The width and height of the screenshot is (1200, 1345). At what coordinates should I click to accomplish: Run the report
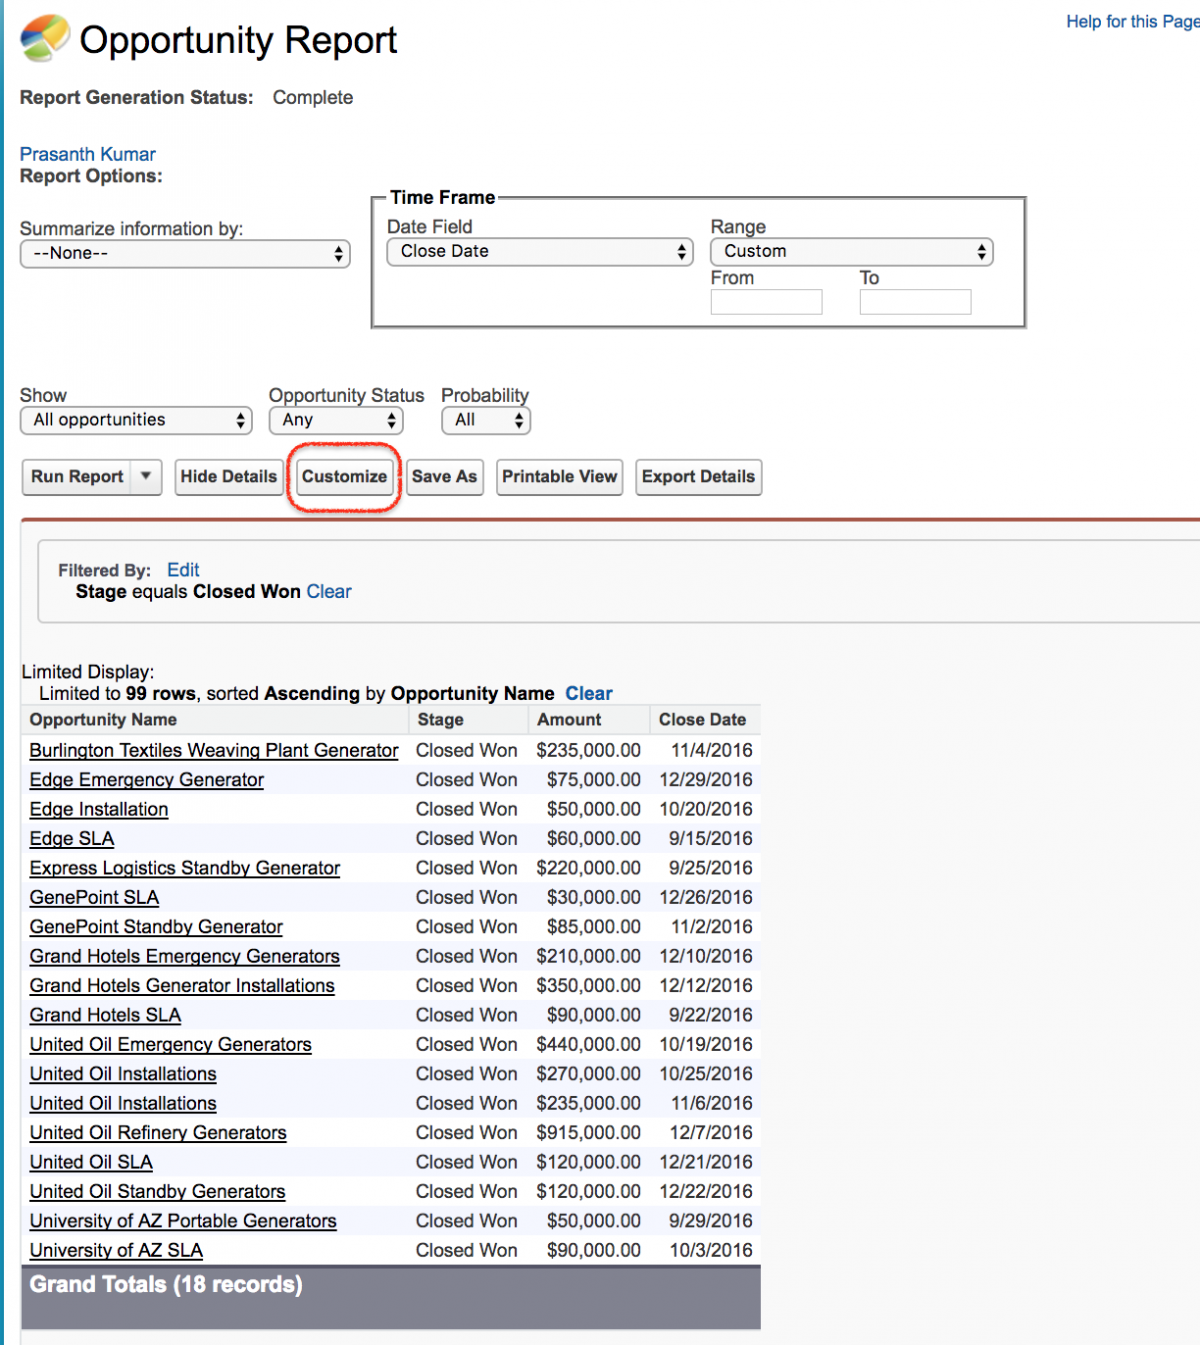pyautogui.click(x=76, y=477)
